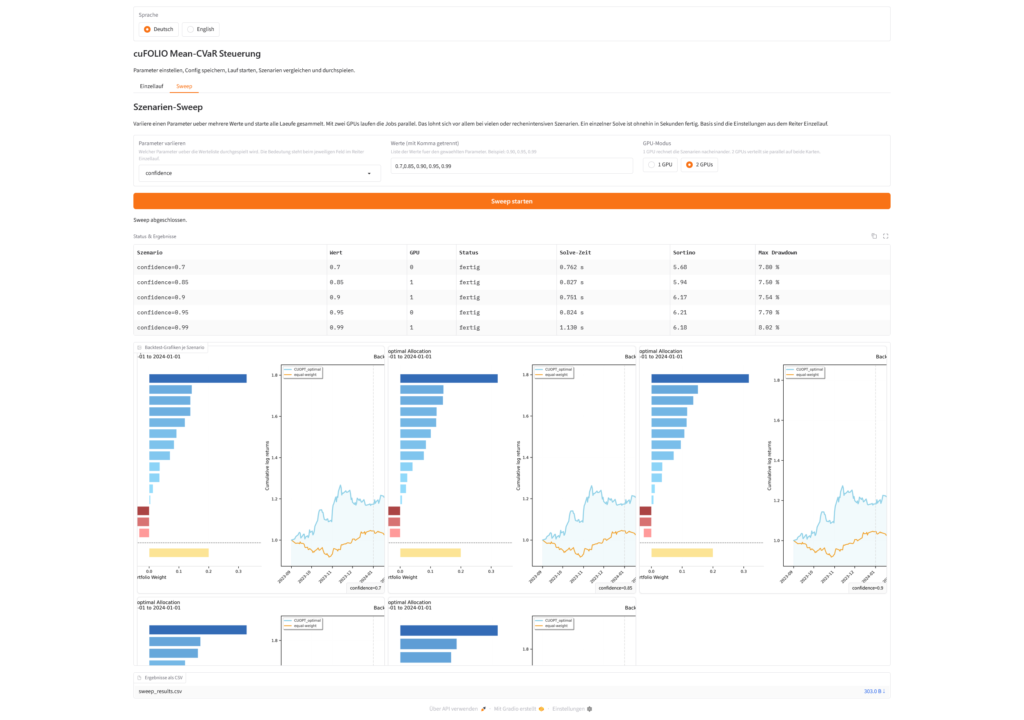Image resolution: width=1024 pixels, height=720 pixels.
Task: Download sweep_results.csv via the 303.0 B link
Action: tap(874, 691)
